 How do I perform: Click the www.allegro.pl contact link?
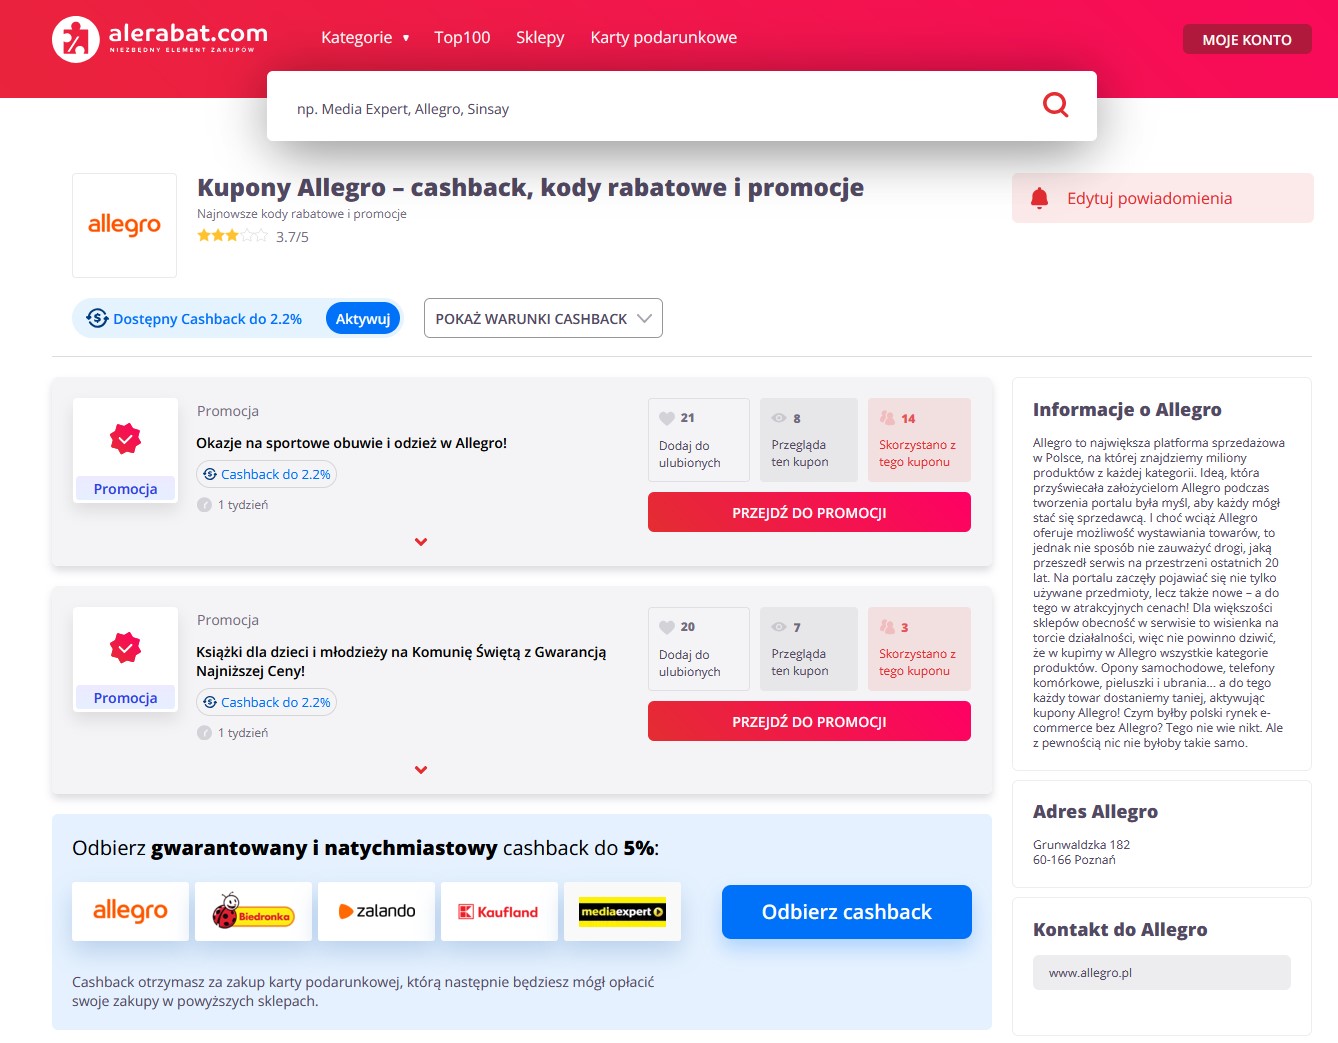[1161, 972]
